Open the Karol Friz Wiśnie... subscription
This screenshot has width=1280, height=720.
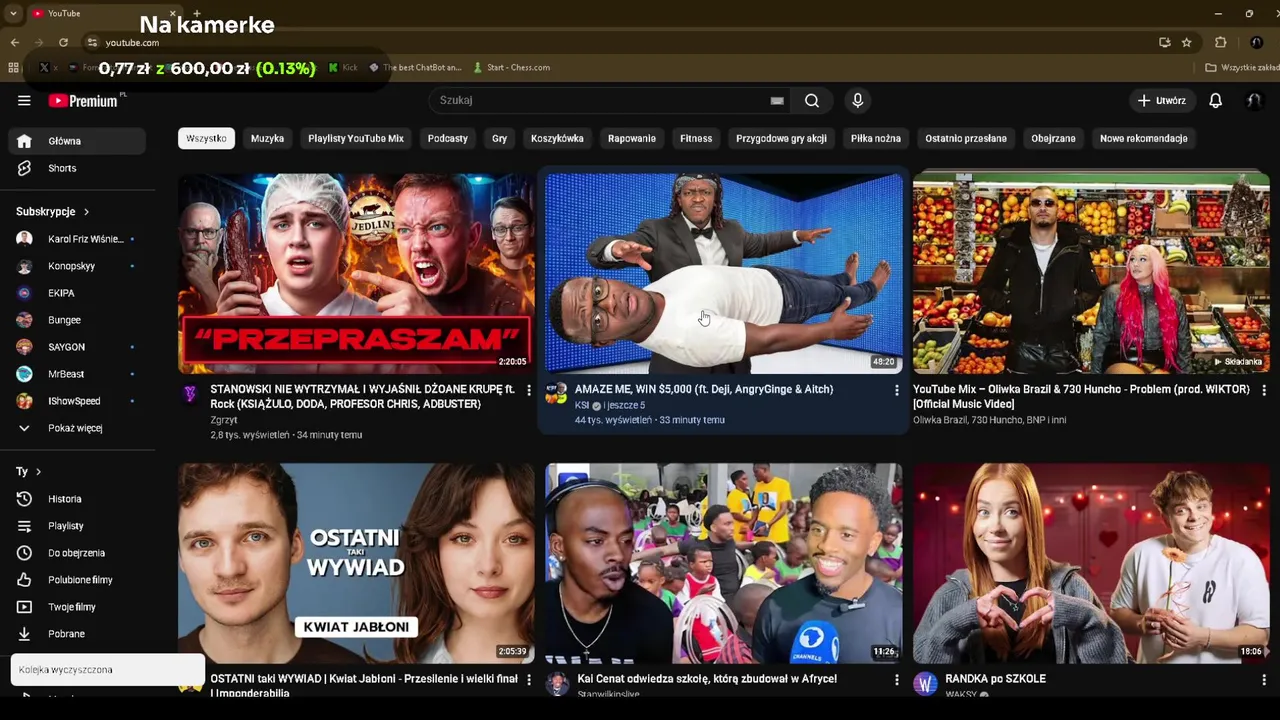[77, 239]
